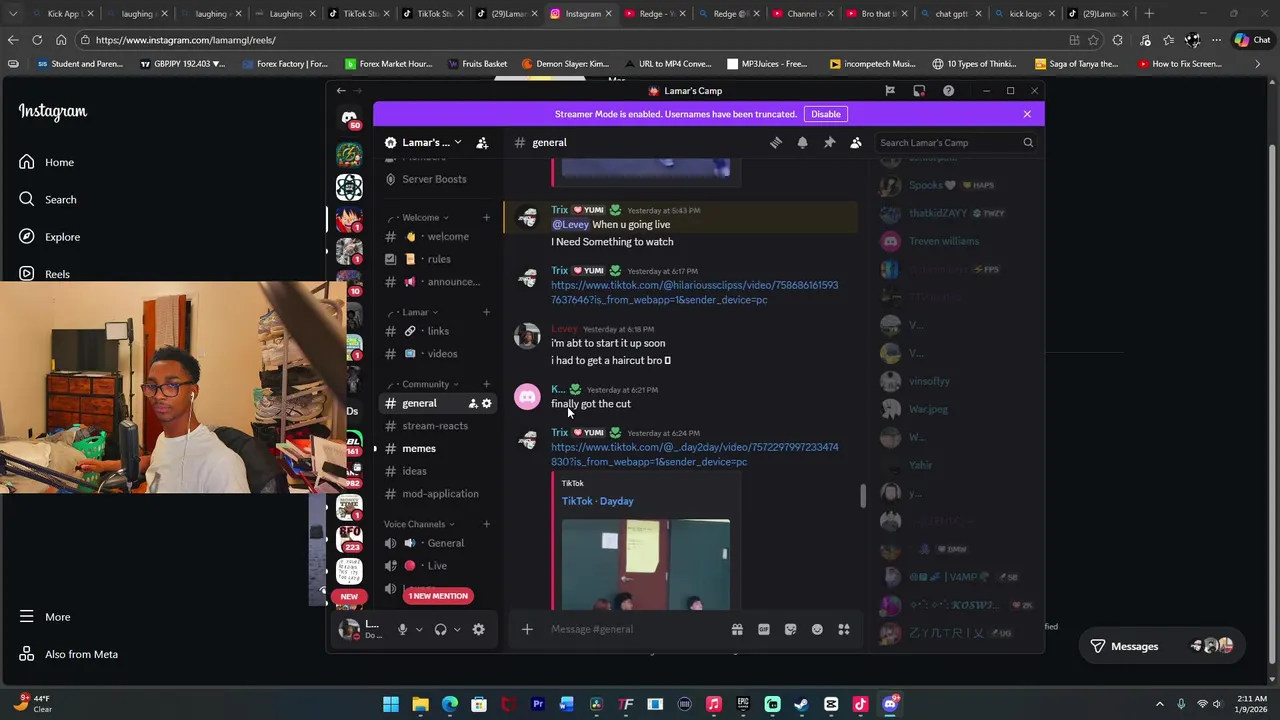Open headphone output options arrow
The height and width of the screenshot is (720, 1280).
(x=457, y=630)
